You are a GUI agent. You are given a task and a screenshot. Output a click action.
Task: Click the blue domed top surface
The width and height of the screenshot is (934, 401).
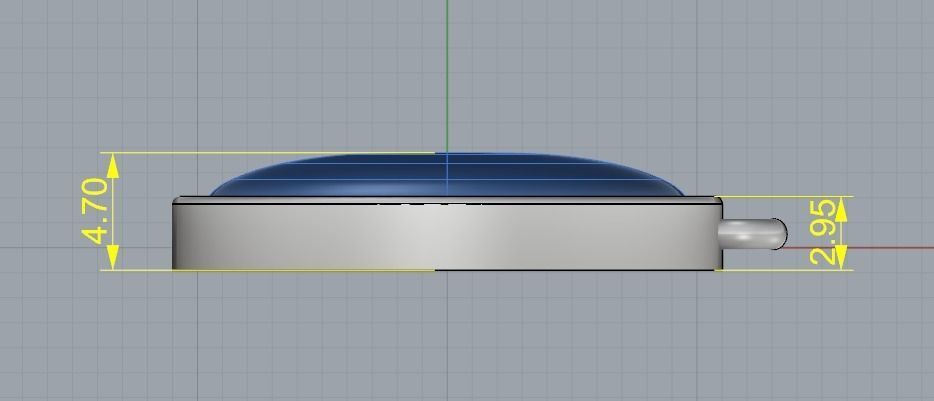(x=447, y=175)
